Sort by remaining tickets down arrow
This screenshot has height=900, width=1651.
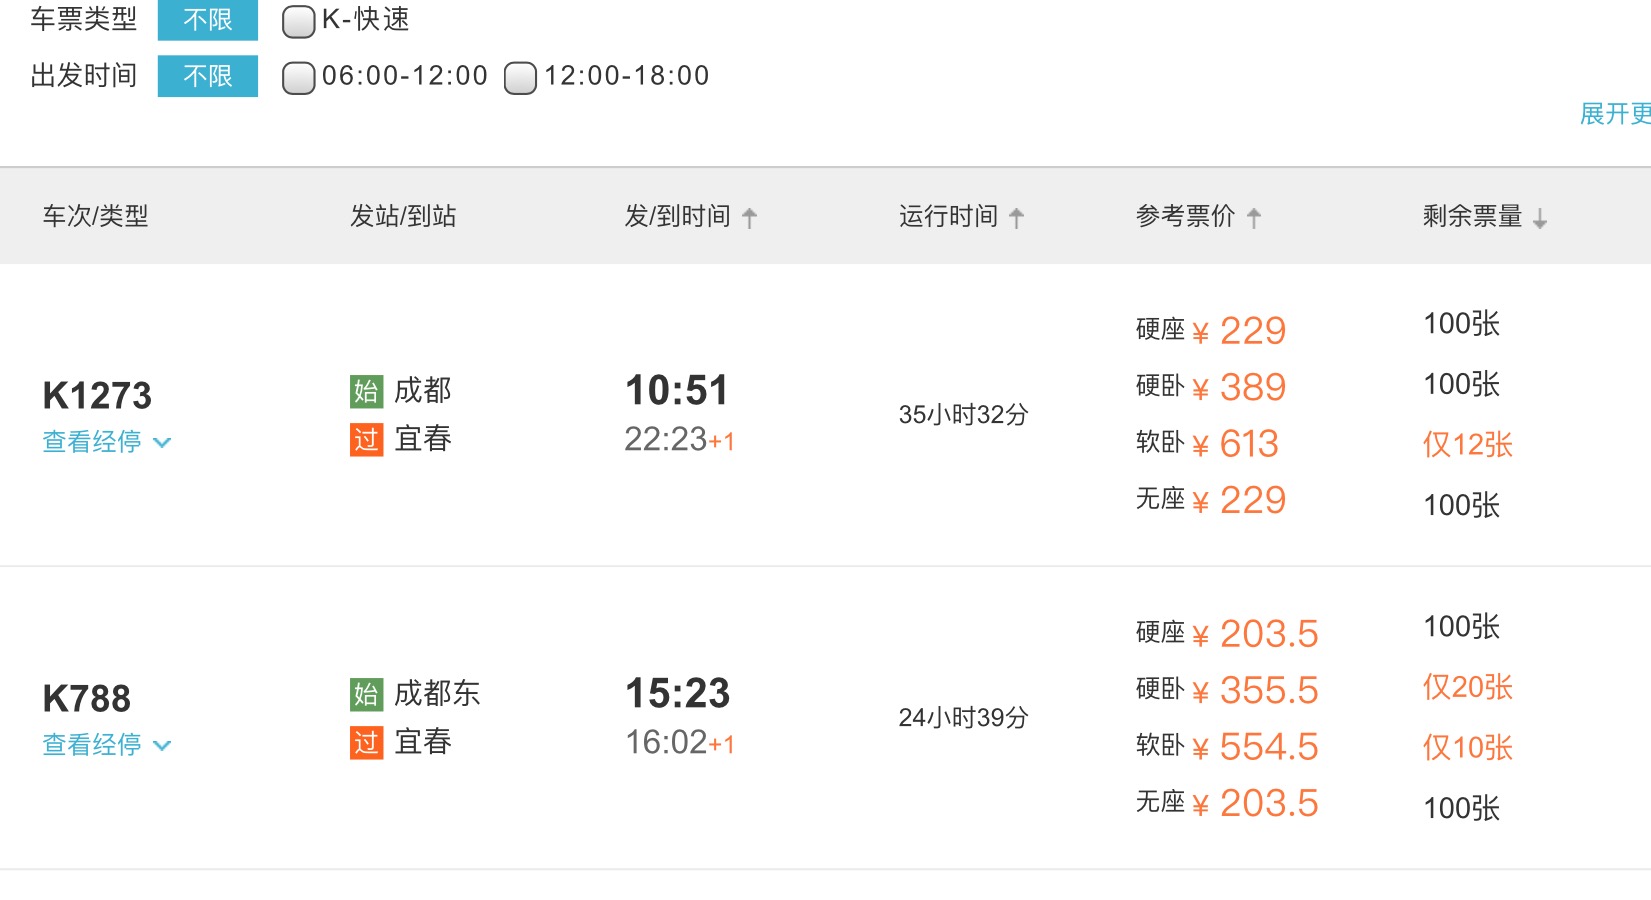(x=1540, y=217)
